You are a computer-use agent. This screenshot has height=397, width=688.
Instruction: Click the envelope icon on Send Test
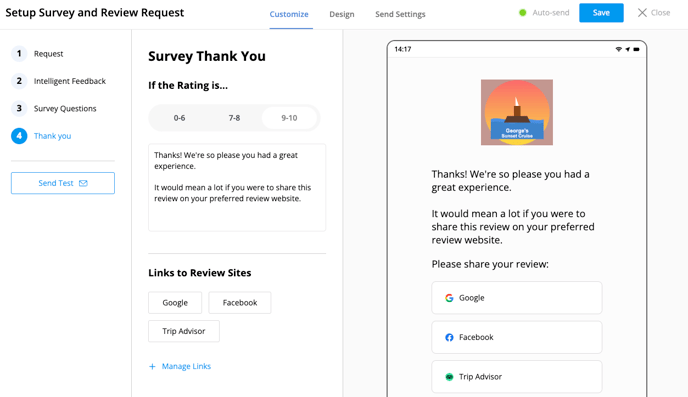coord(83,183)
